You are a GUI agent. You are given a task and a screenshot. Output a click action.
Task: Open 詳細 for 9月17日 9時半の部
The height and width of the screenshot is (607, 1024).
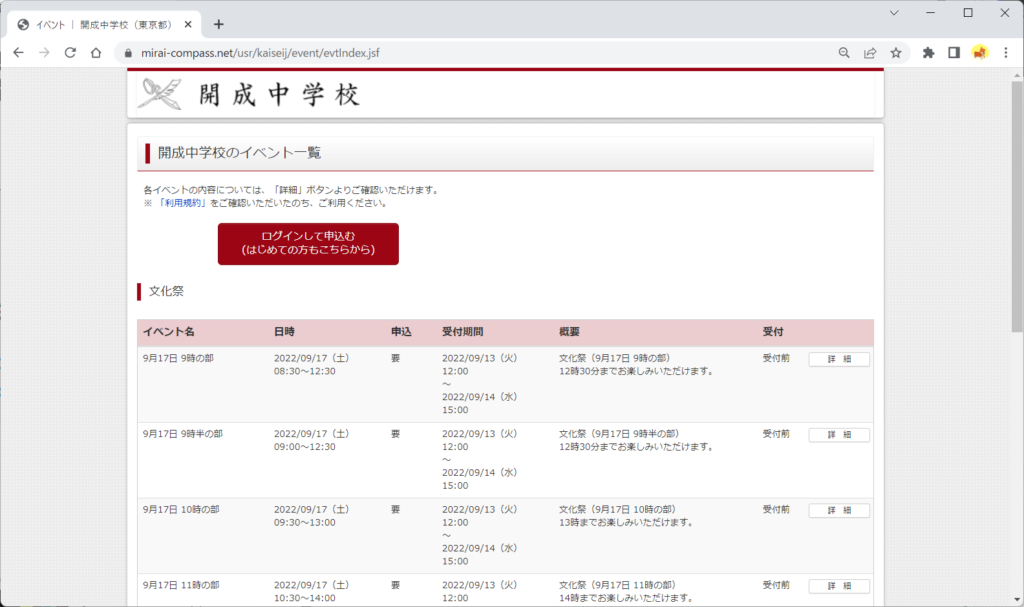(839, 435)
